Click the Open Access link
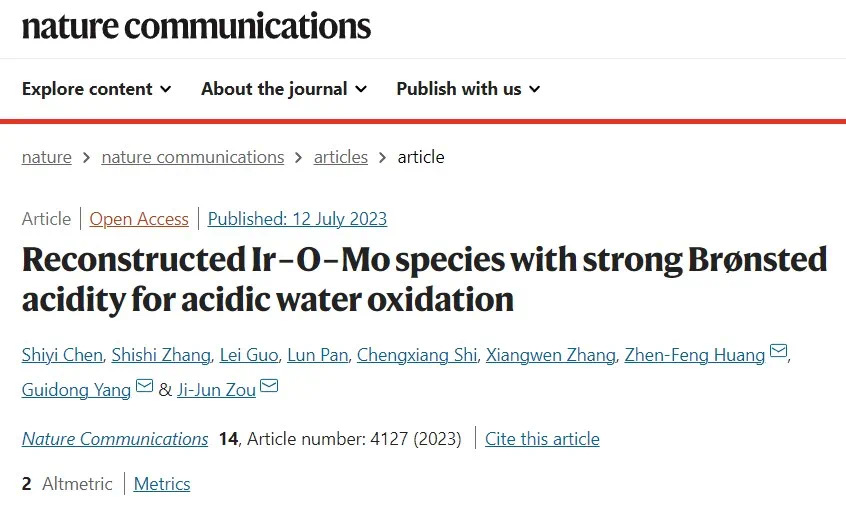Image resolution: width=846 pixels, height=524 pixels. (x=139, y=219)
